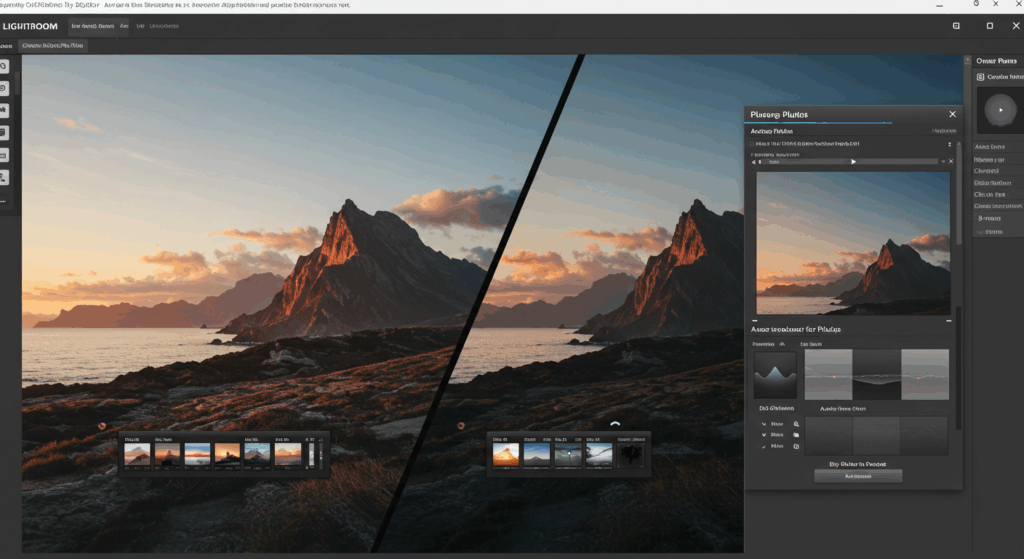Close the floating photo panel with its X
The height and width of the screenshot is (559, 1024).
(952, 114)
